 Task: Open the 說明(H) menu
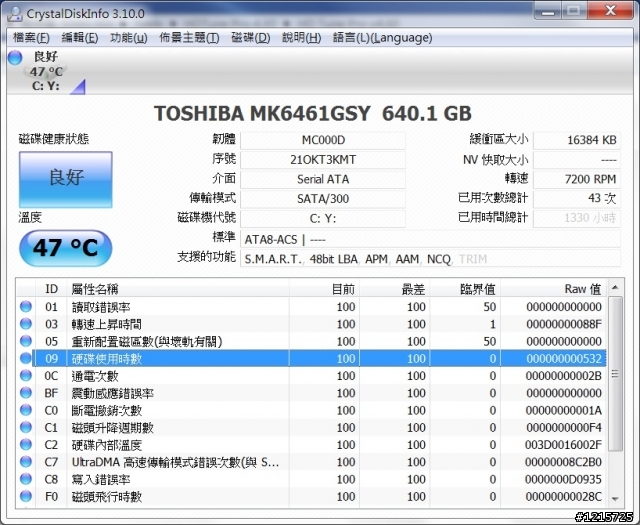[x=302, y=38]
